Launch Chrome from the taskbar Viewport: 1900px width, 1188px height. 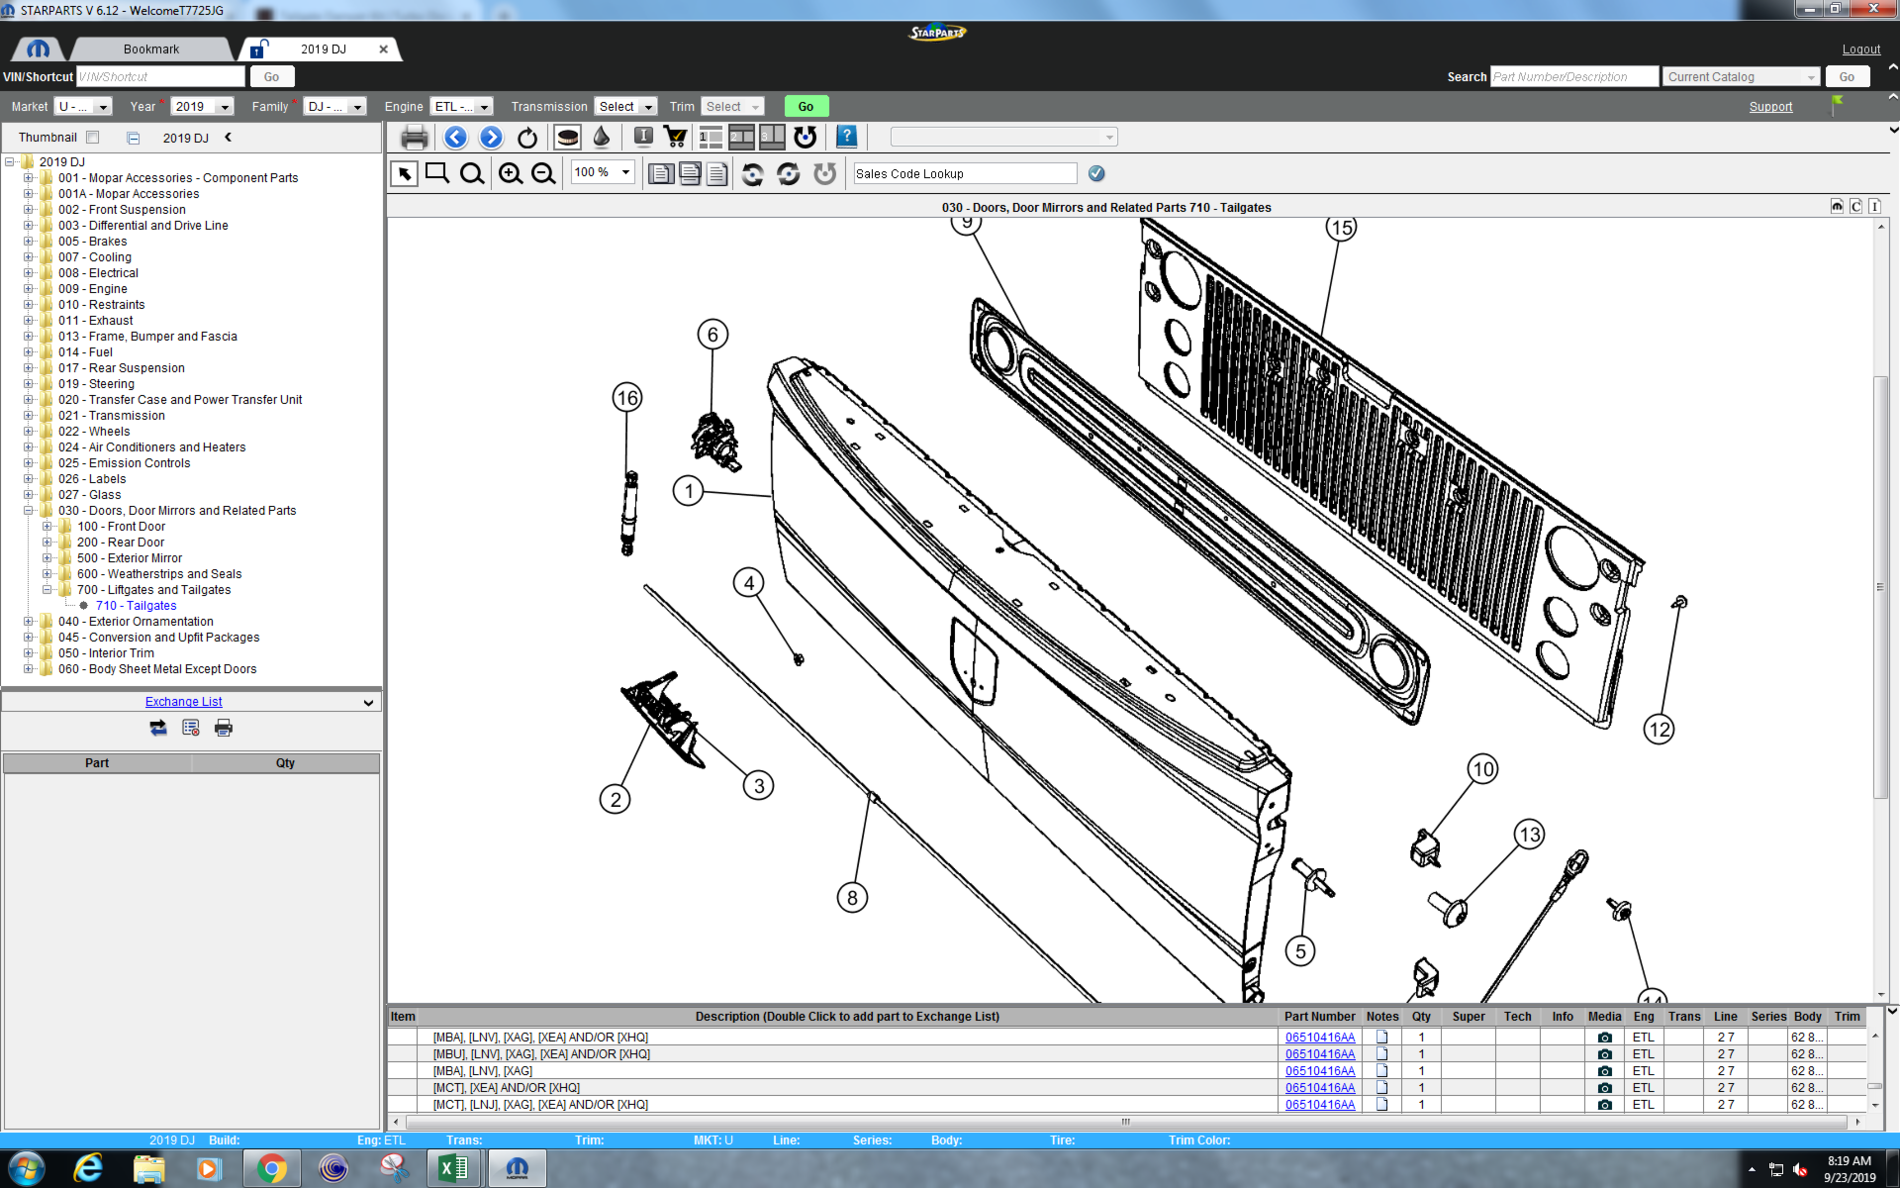(271, 1168)
